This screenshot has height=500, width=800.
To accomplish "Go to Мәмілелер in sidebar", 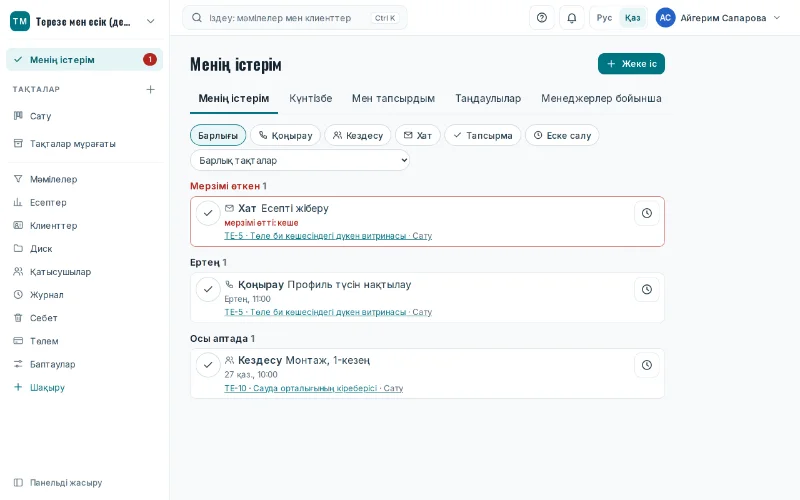I will pyautogui.click(x=84, y=179).
